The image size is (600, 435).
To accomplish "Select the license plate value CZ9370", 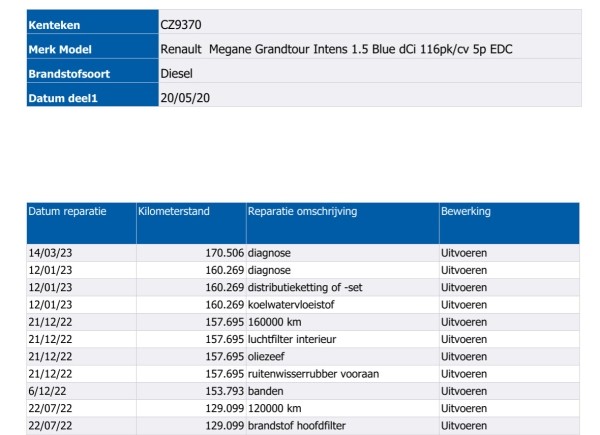I will [x=186, y=24].
